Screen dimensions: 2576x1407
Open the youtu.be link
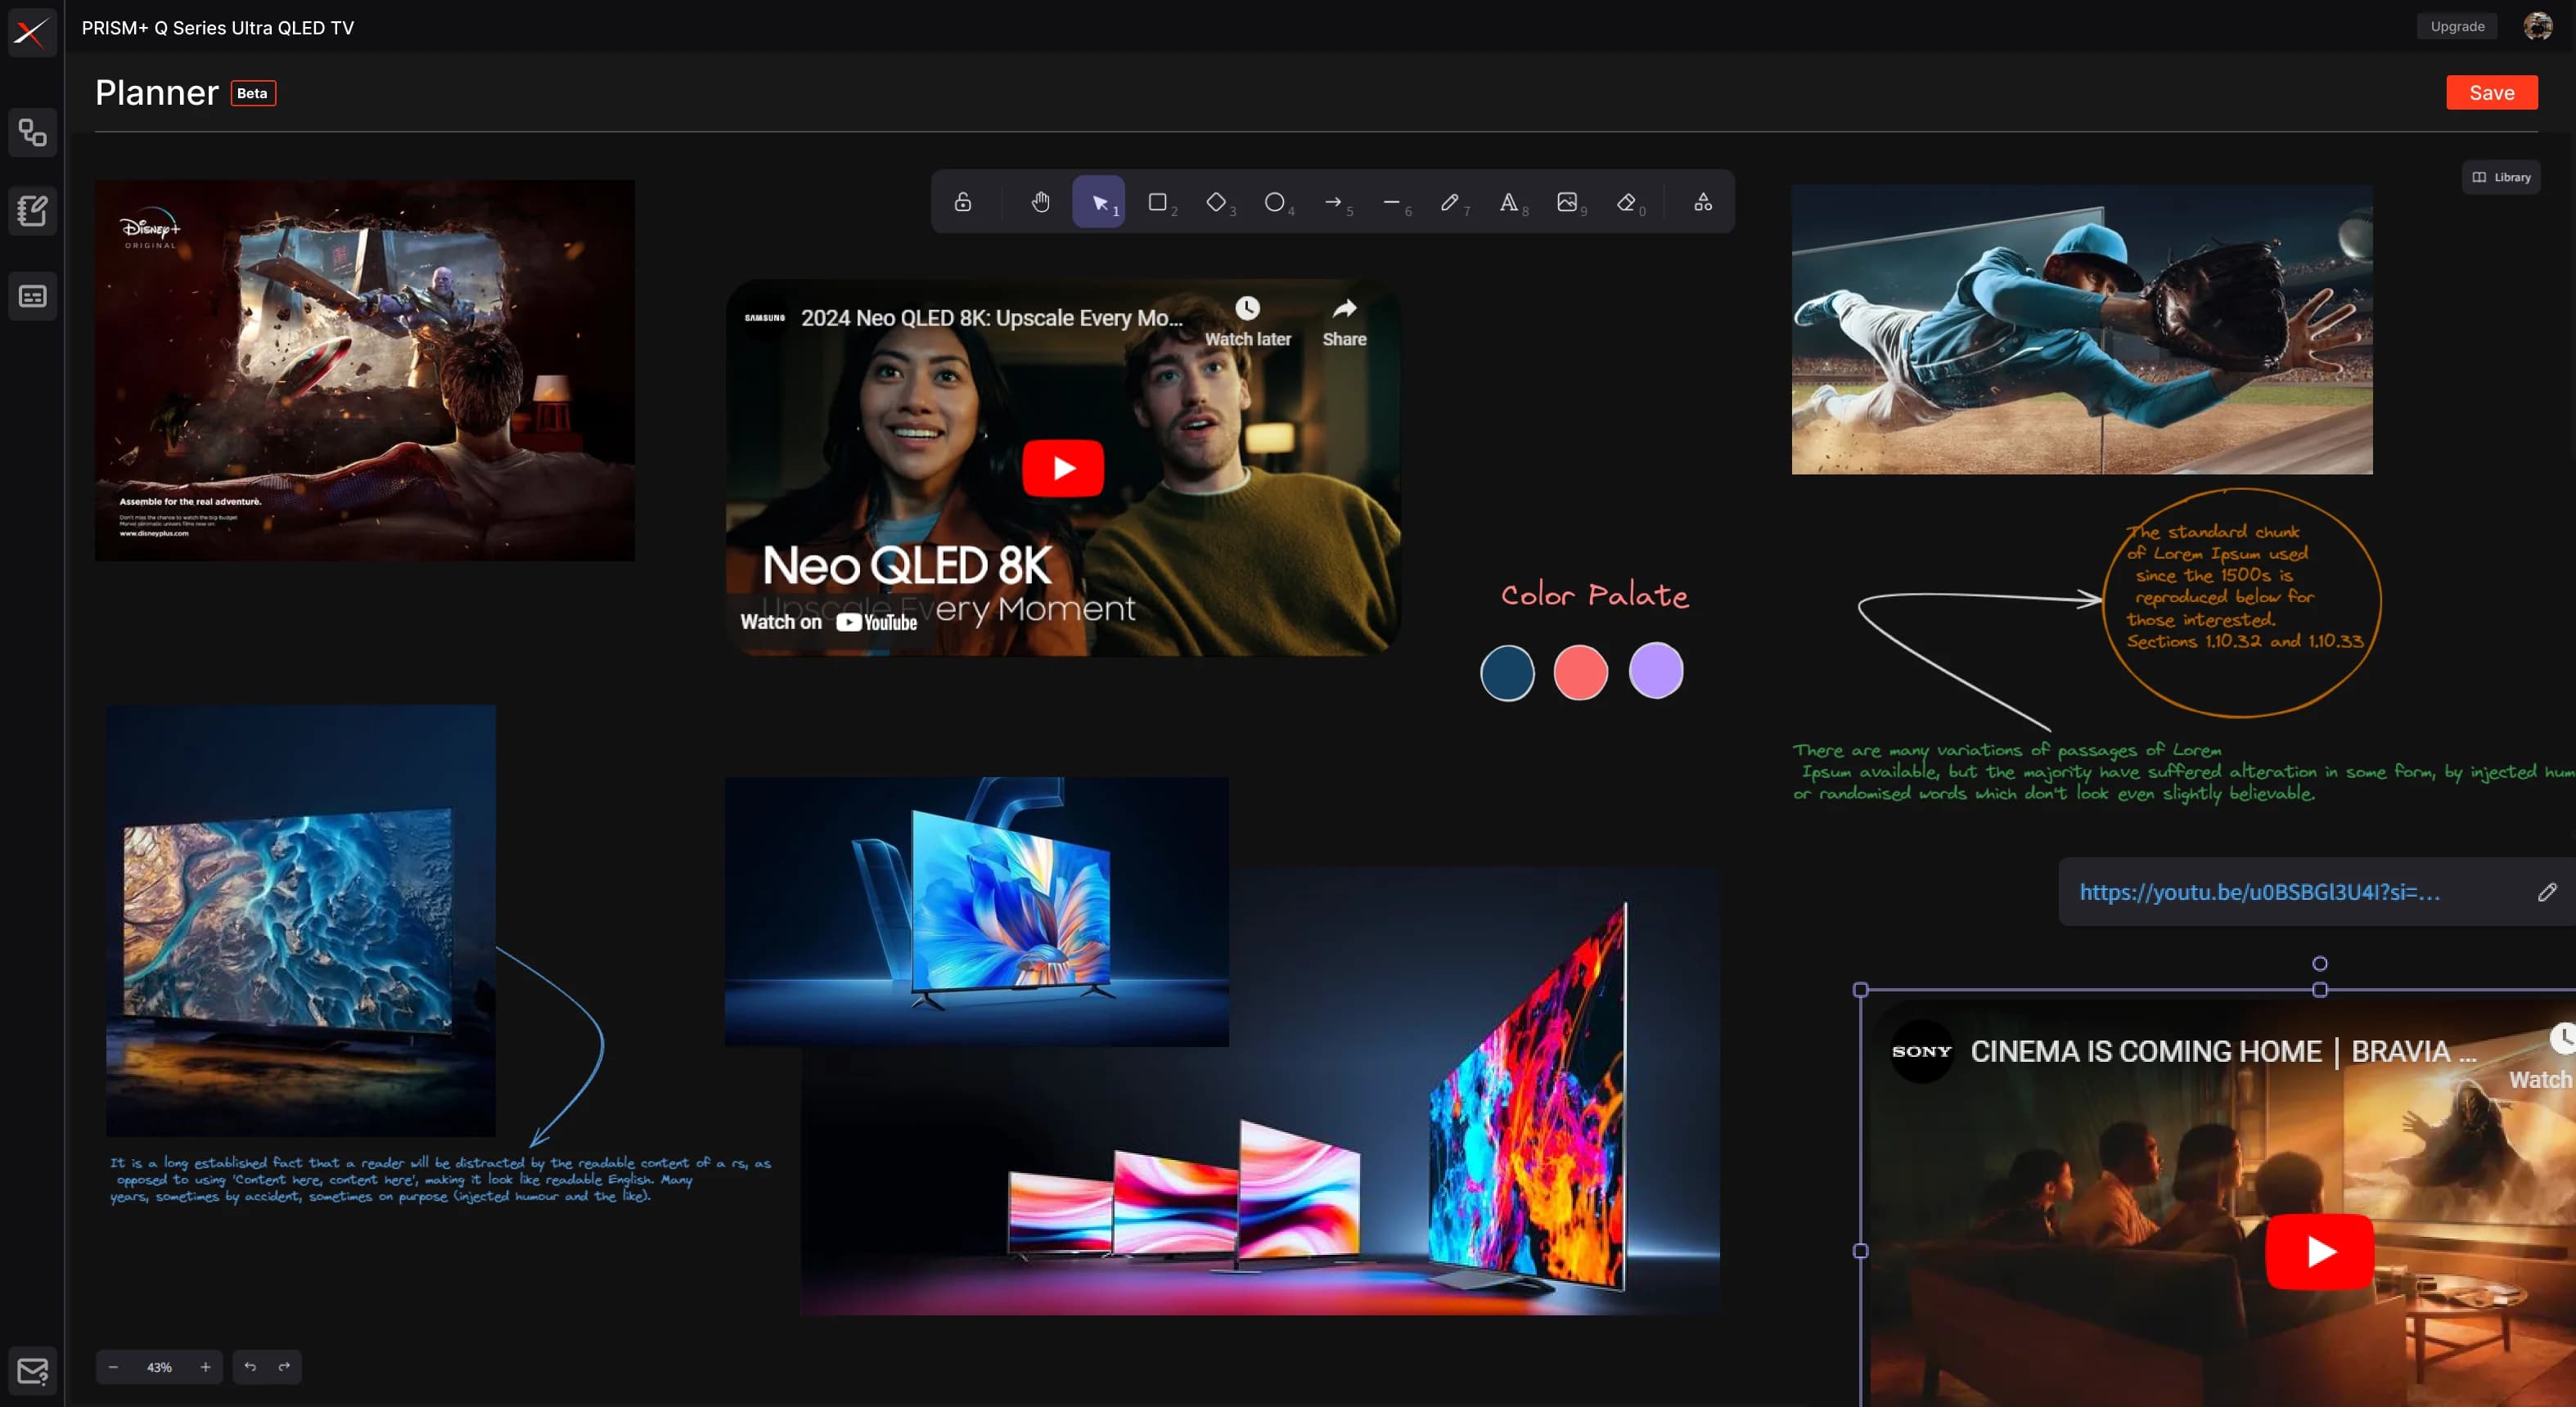(2259, 892)
